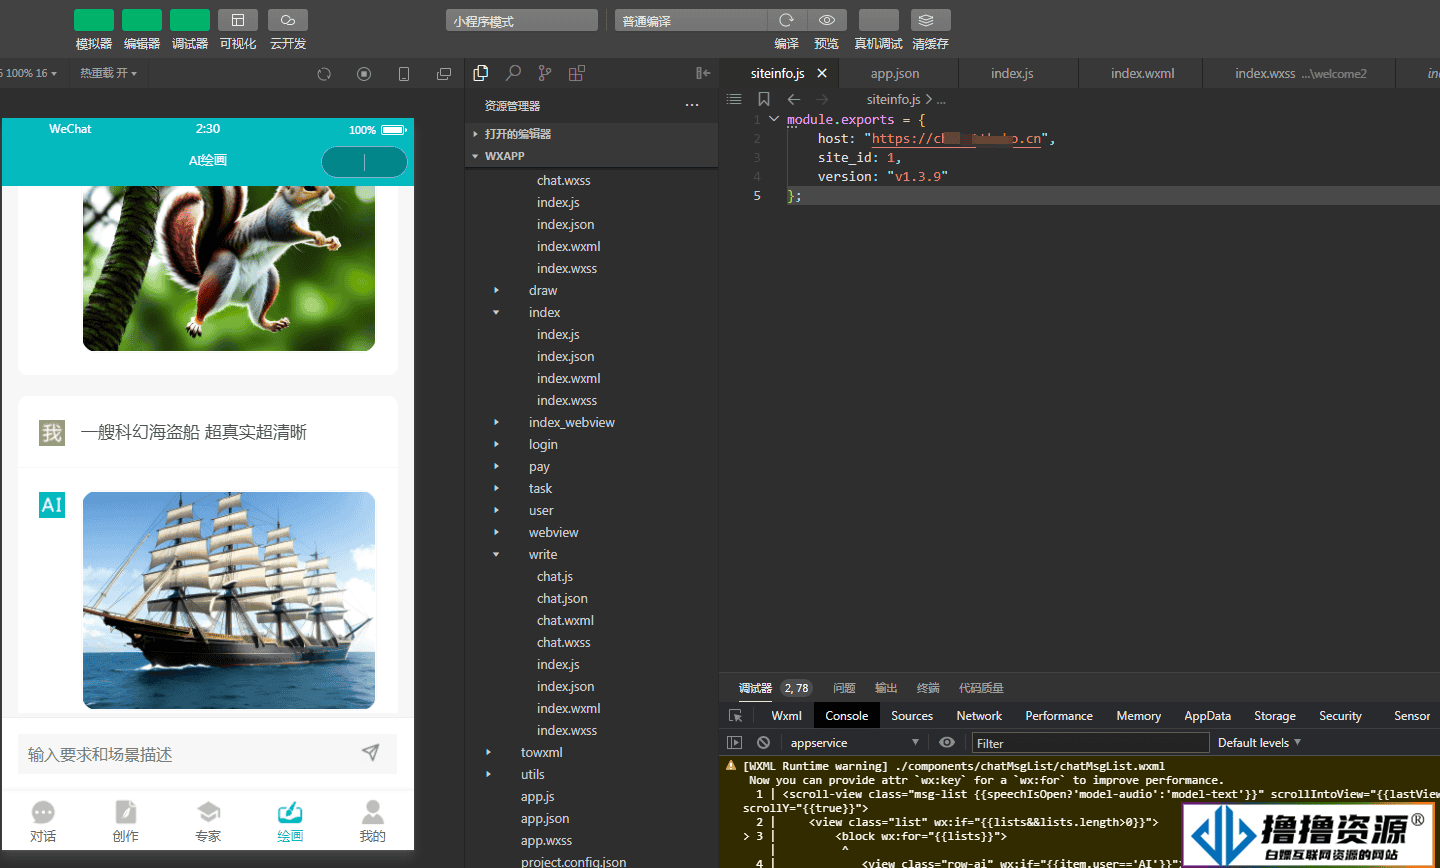
Task: Open app.json in the file tree
Action: pyautogui.click(x=545, y=819)
